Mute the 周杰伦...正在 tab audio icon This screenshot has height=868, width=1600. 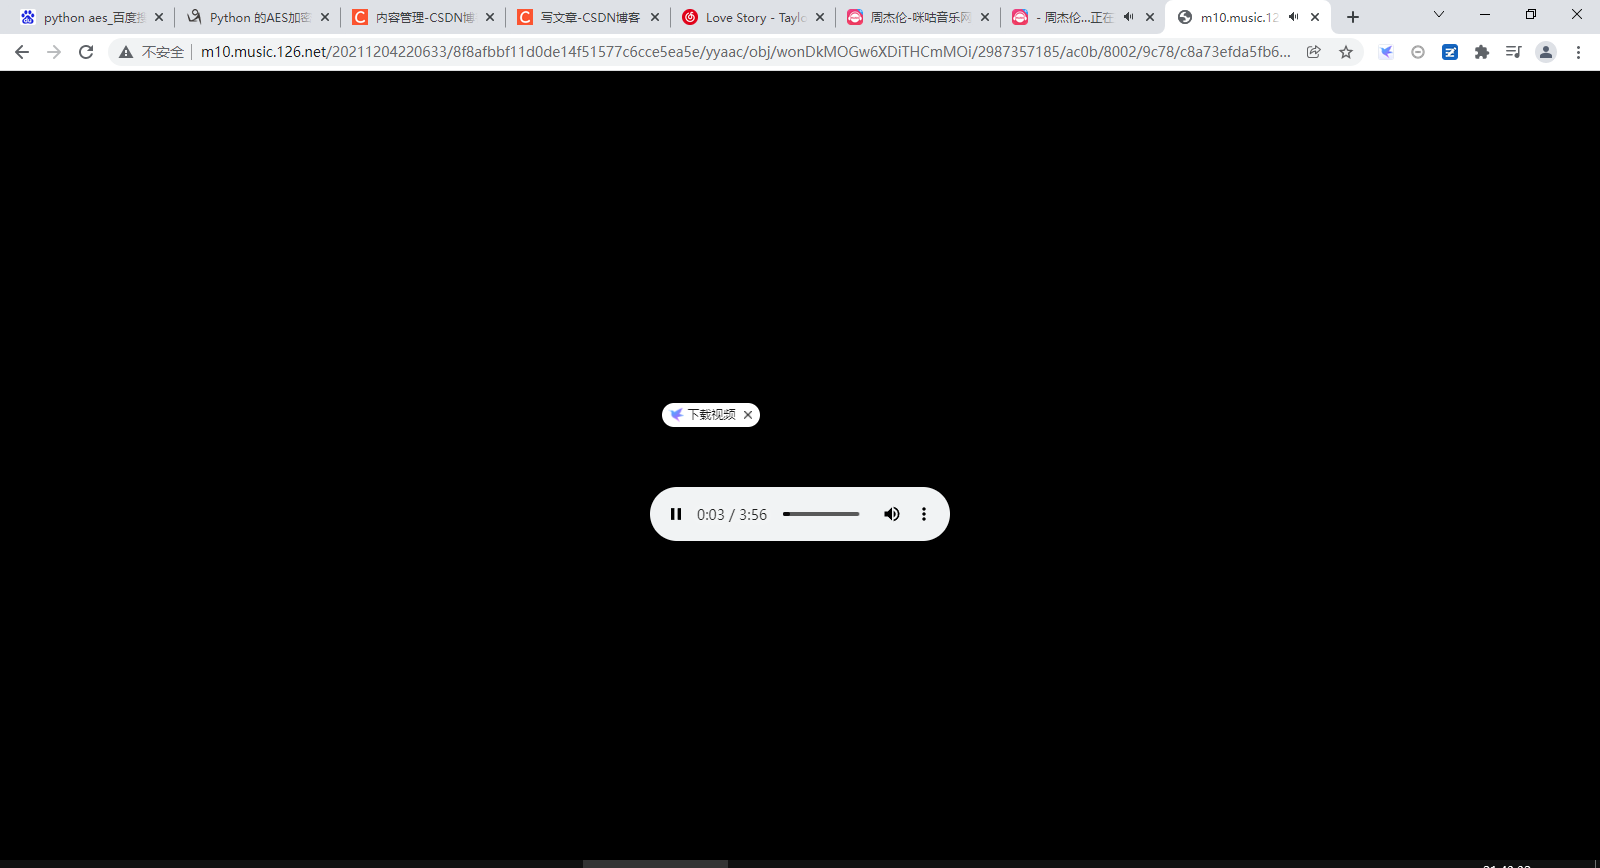(x=1129, y=17)
